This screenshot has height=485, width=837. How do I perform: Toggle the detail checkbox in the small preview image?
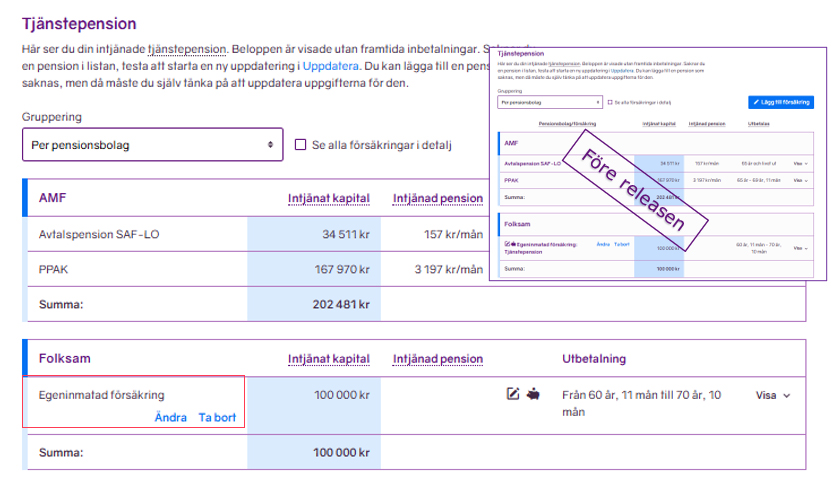tap(612, 102)
